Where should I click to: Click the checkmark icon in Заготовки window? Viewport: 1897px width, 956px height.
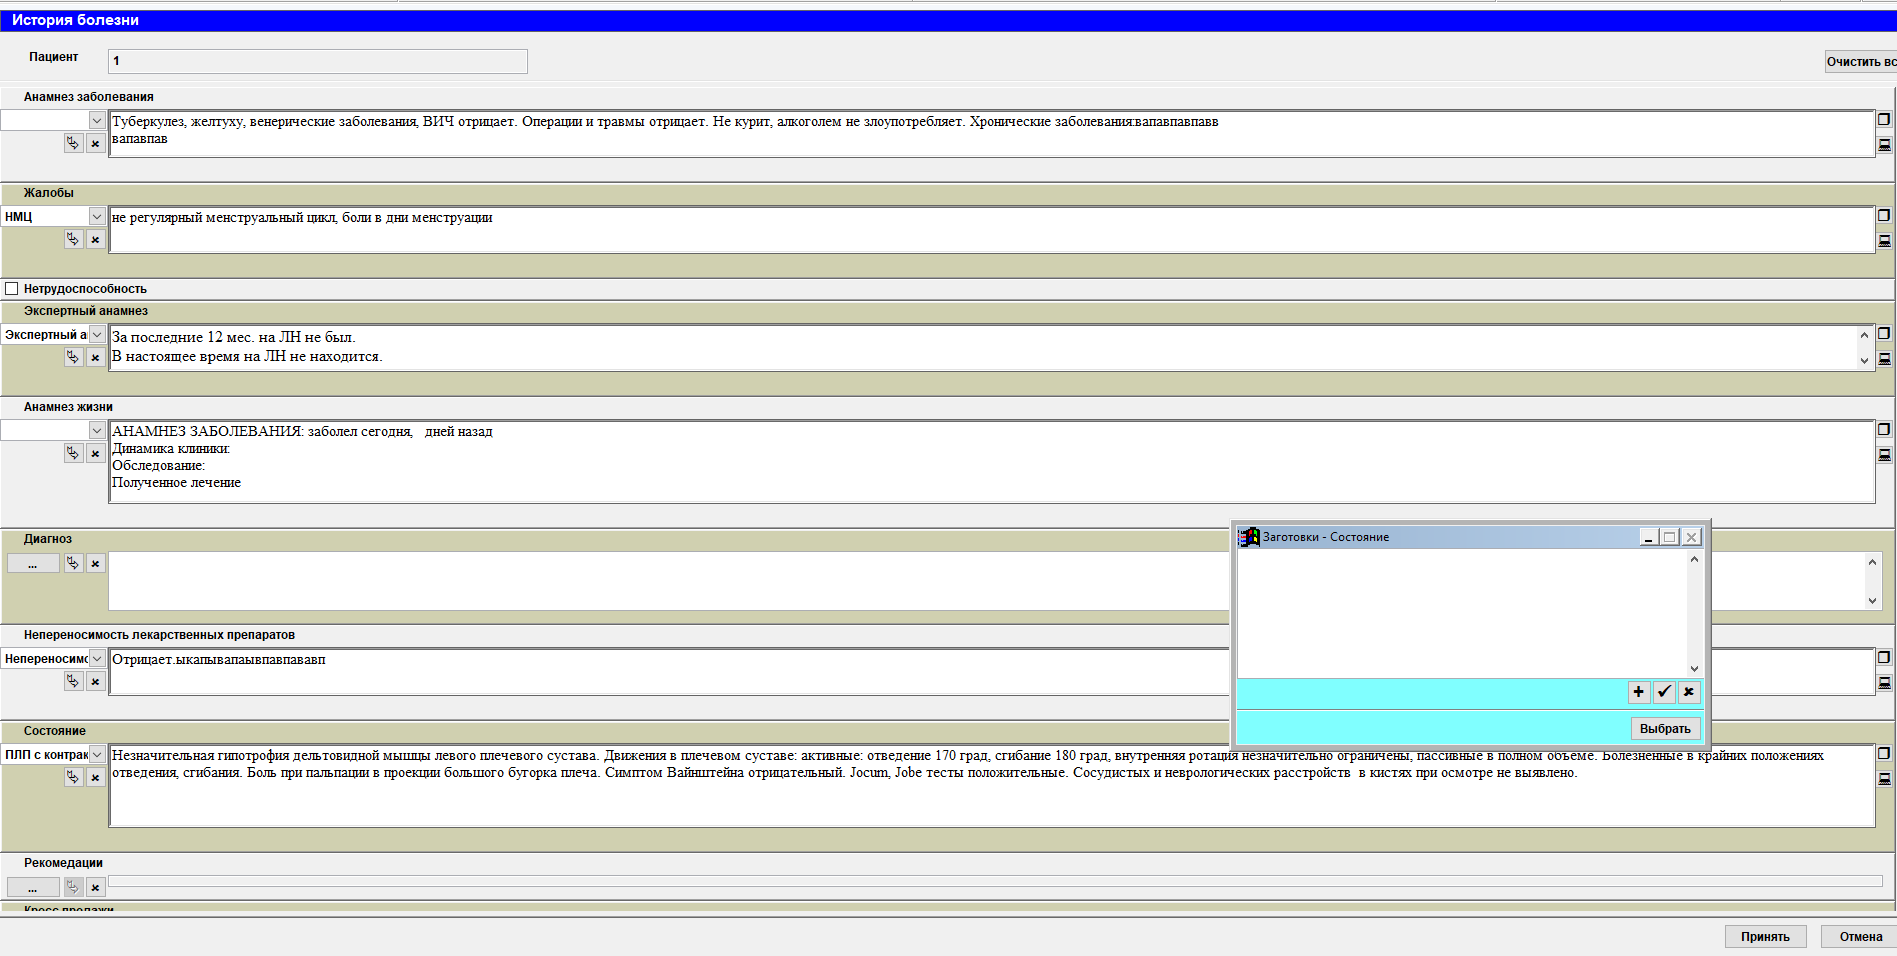click(1664, 692)
